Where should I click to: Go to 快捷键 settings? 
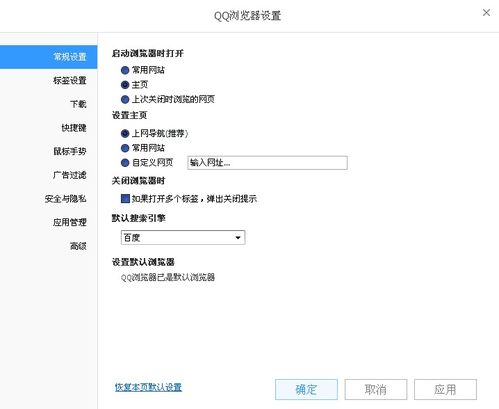(74, 128)
